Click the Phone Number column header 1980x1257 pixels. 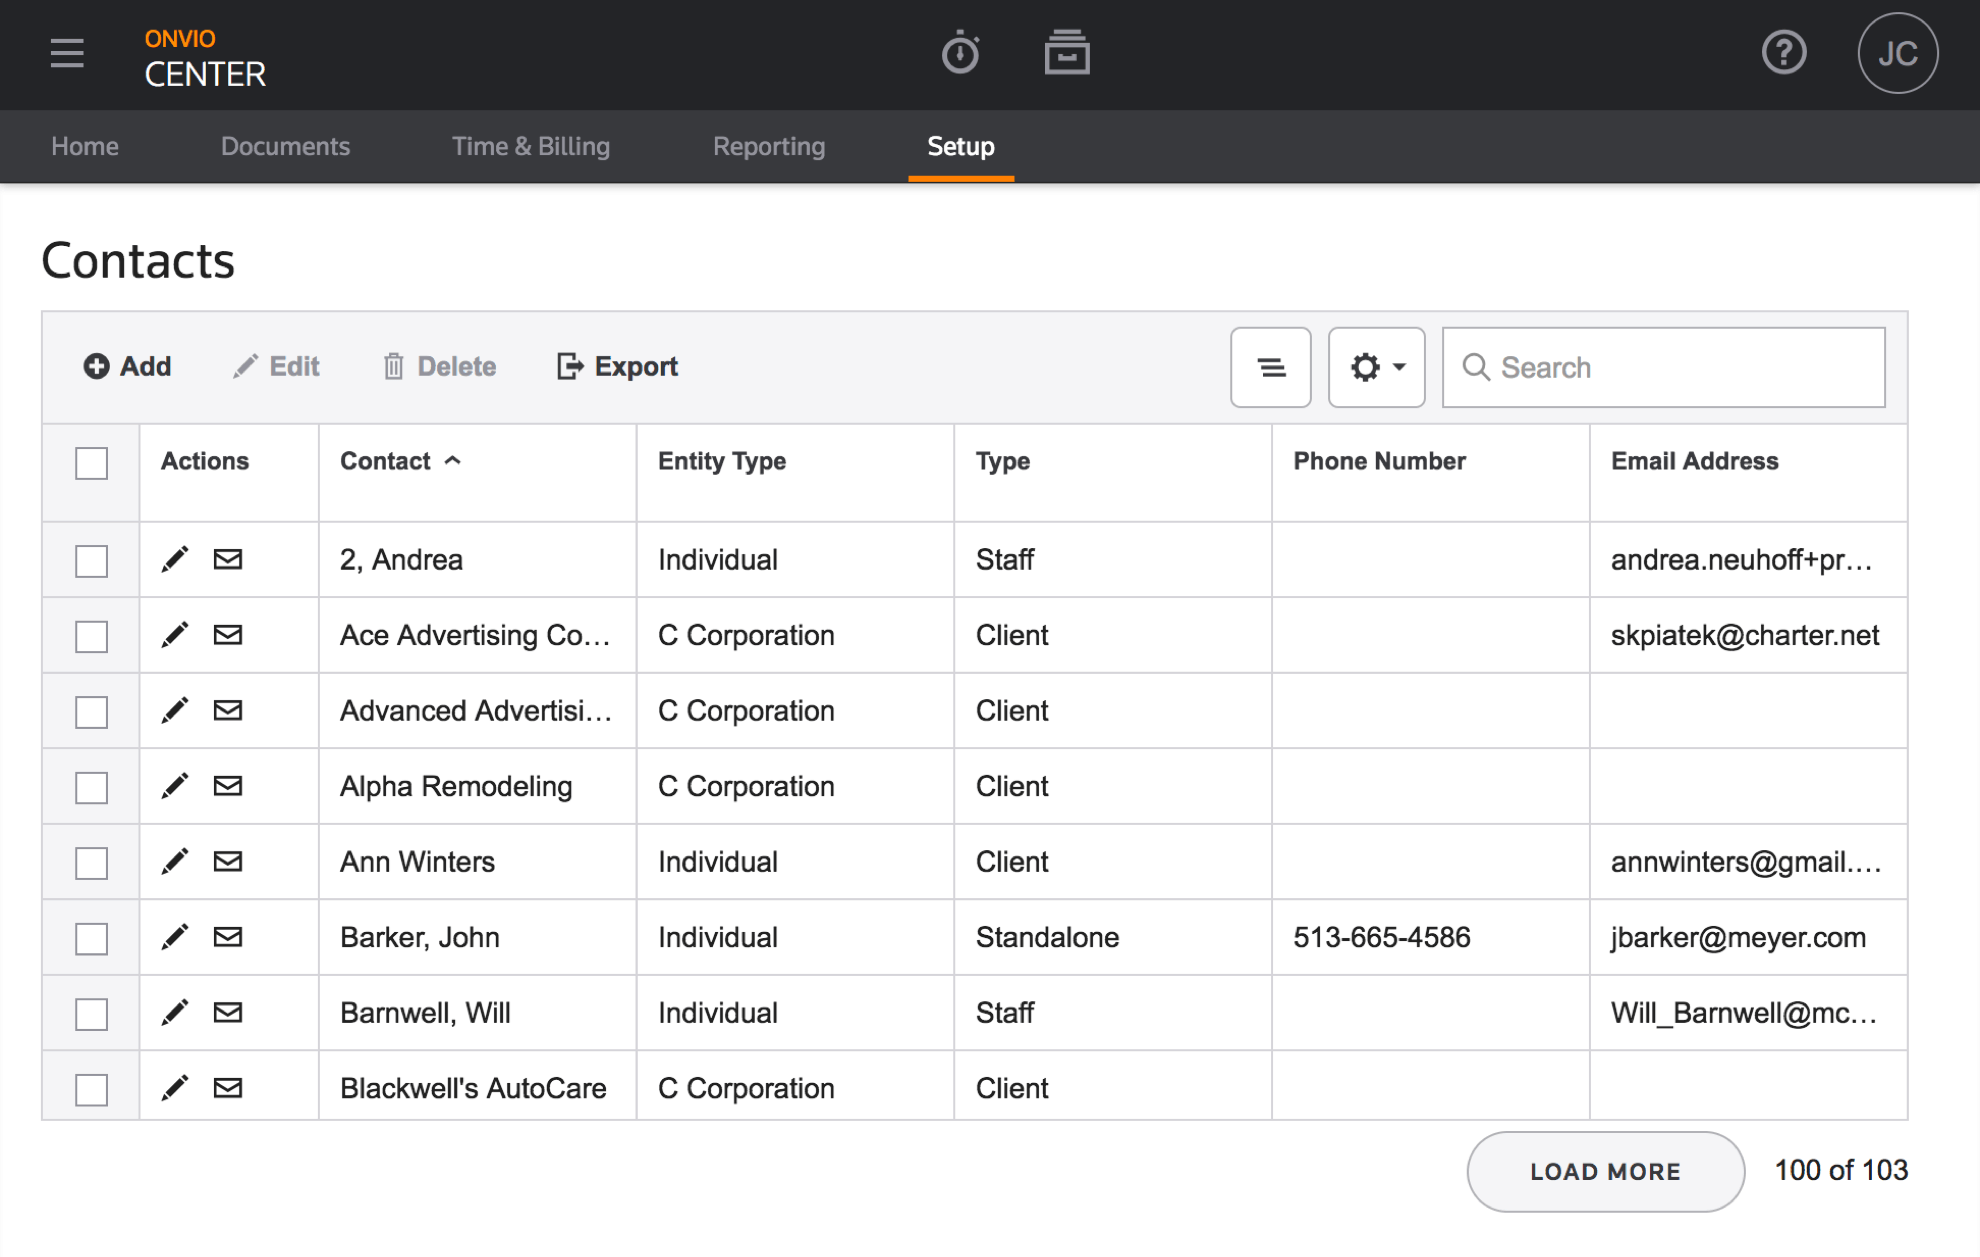pos(1379,461)
